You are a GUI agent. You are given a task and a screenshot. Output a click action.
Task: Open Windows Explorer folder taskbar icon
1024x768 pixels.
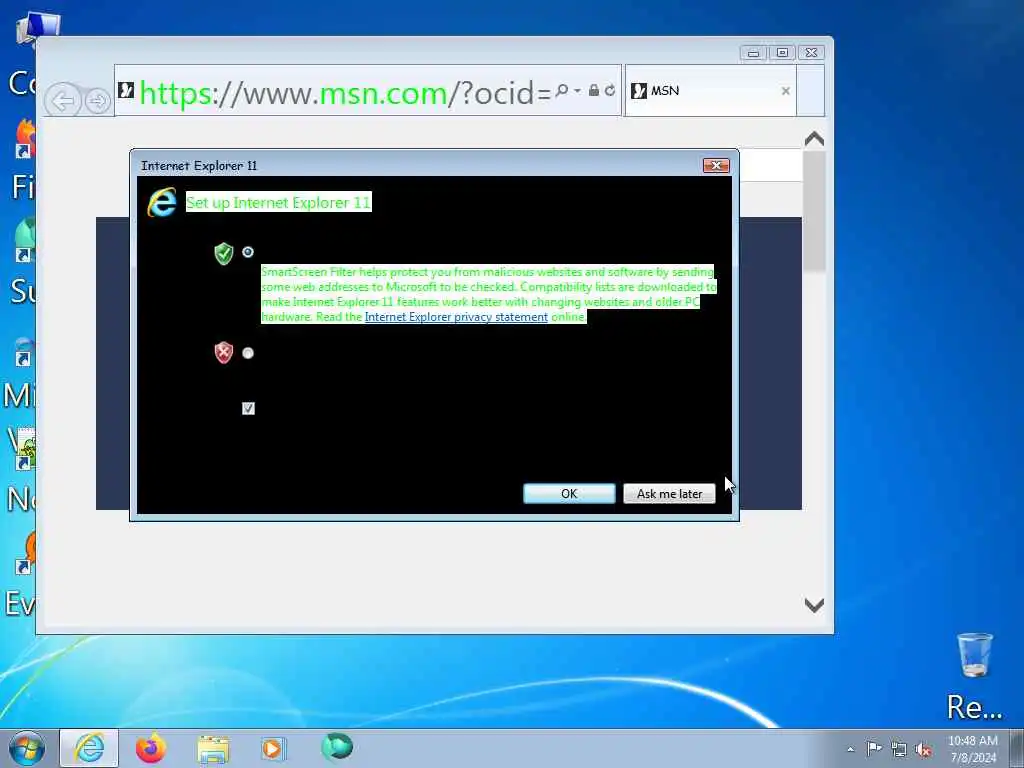click(213, 749)
